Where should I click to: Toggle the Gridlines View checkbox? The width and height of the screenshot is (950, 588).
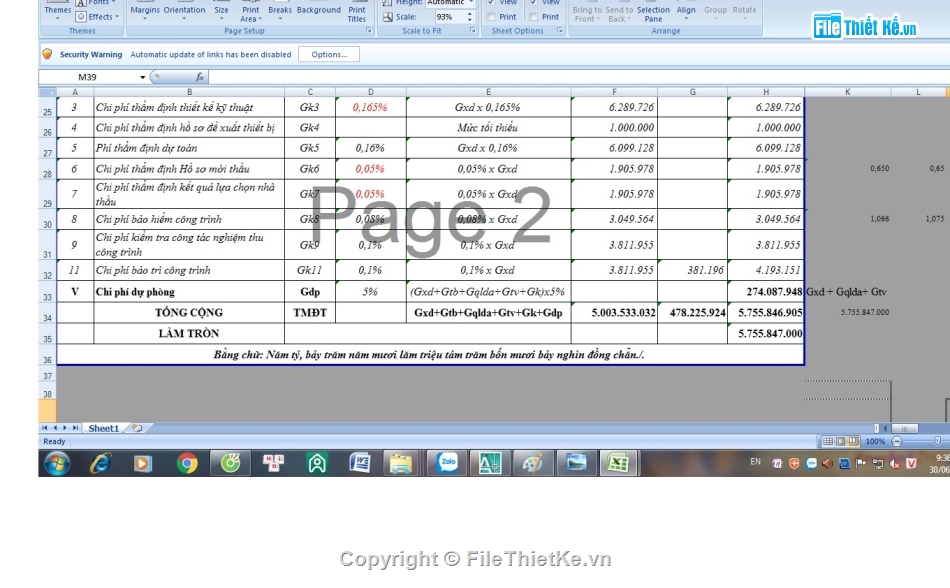(x=491, y=2)
